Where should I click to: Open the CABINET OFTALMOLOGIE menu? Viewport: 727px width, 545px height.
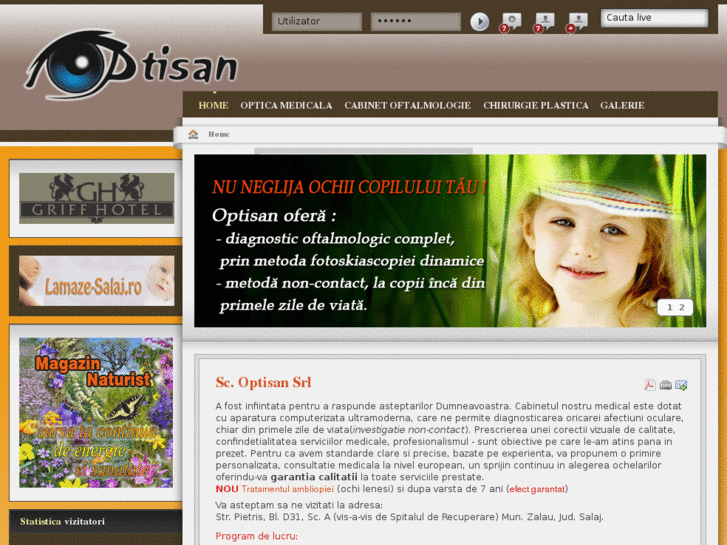pos(408,105)
